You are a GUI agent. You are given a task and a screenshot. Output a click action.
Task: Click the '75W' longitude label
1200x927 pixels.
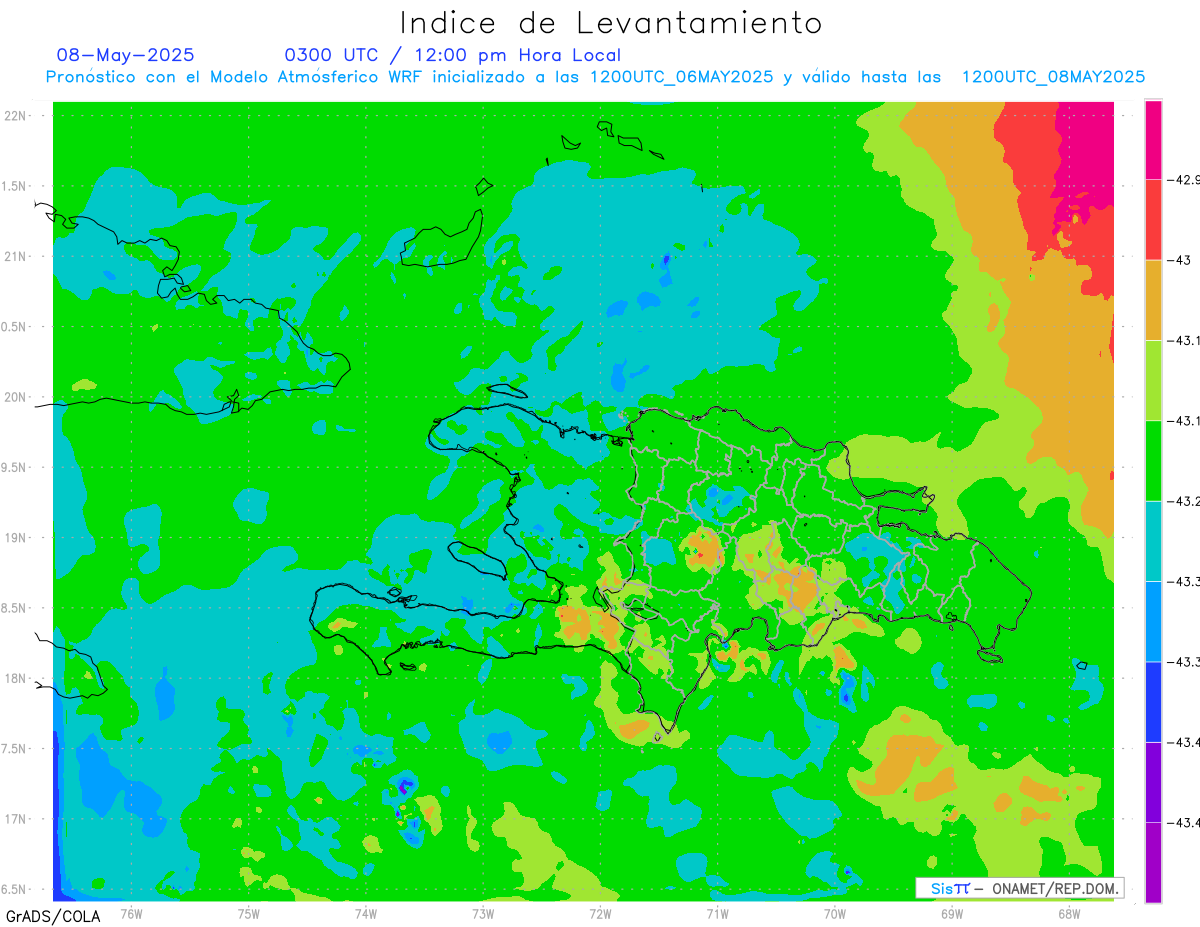(249, 913)
